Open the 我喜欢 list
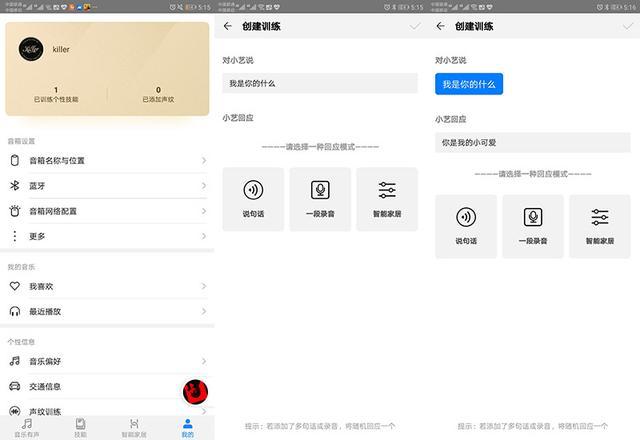The width and height of the screenshot is (640, 440). 107,286
